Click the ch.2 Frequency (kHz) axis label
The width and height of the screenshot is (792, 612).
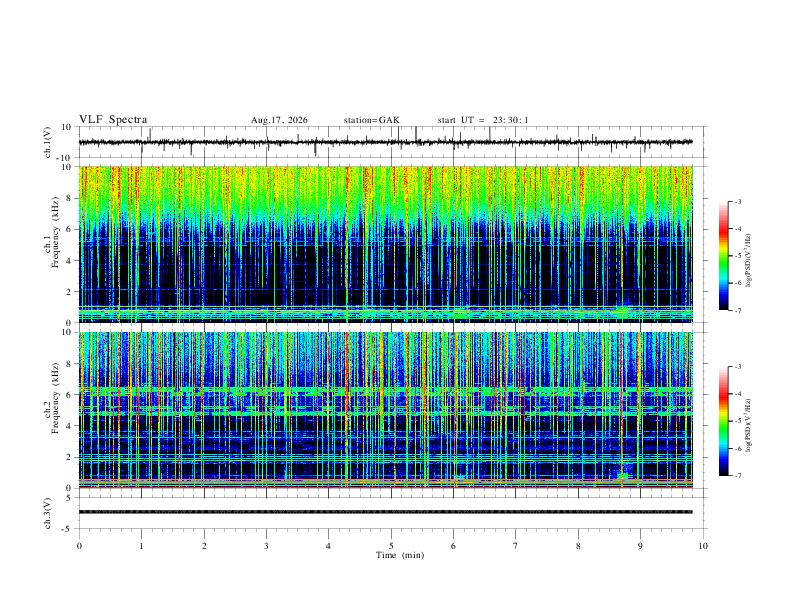point(51,410)
